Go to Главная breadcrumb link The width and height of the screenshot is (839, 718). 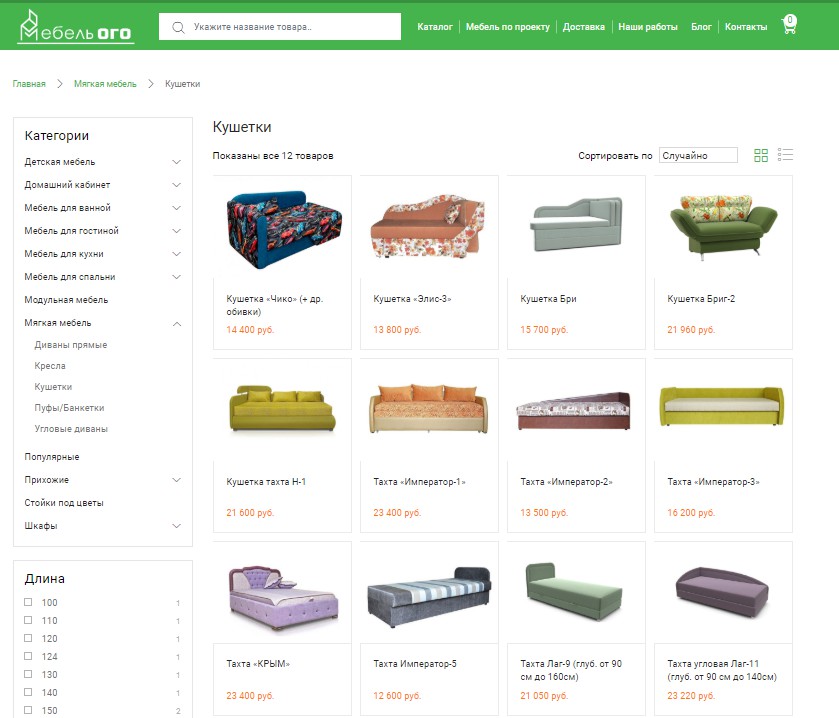pos(29,84)
